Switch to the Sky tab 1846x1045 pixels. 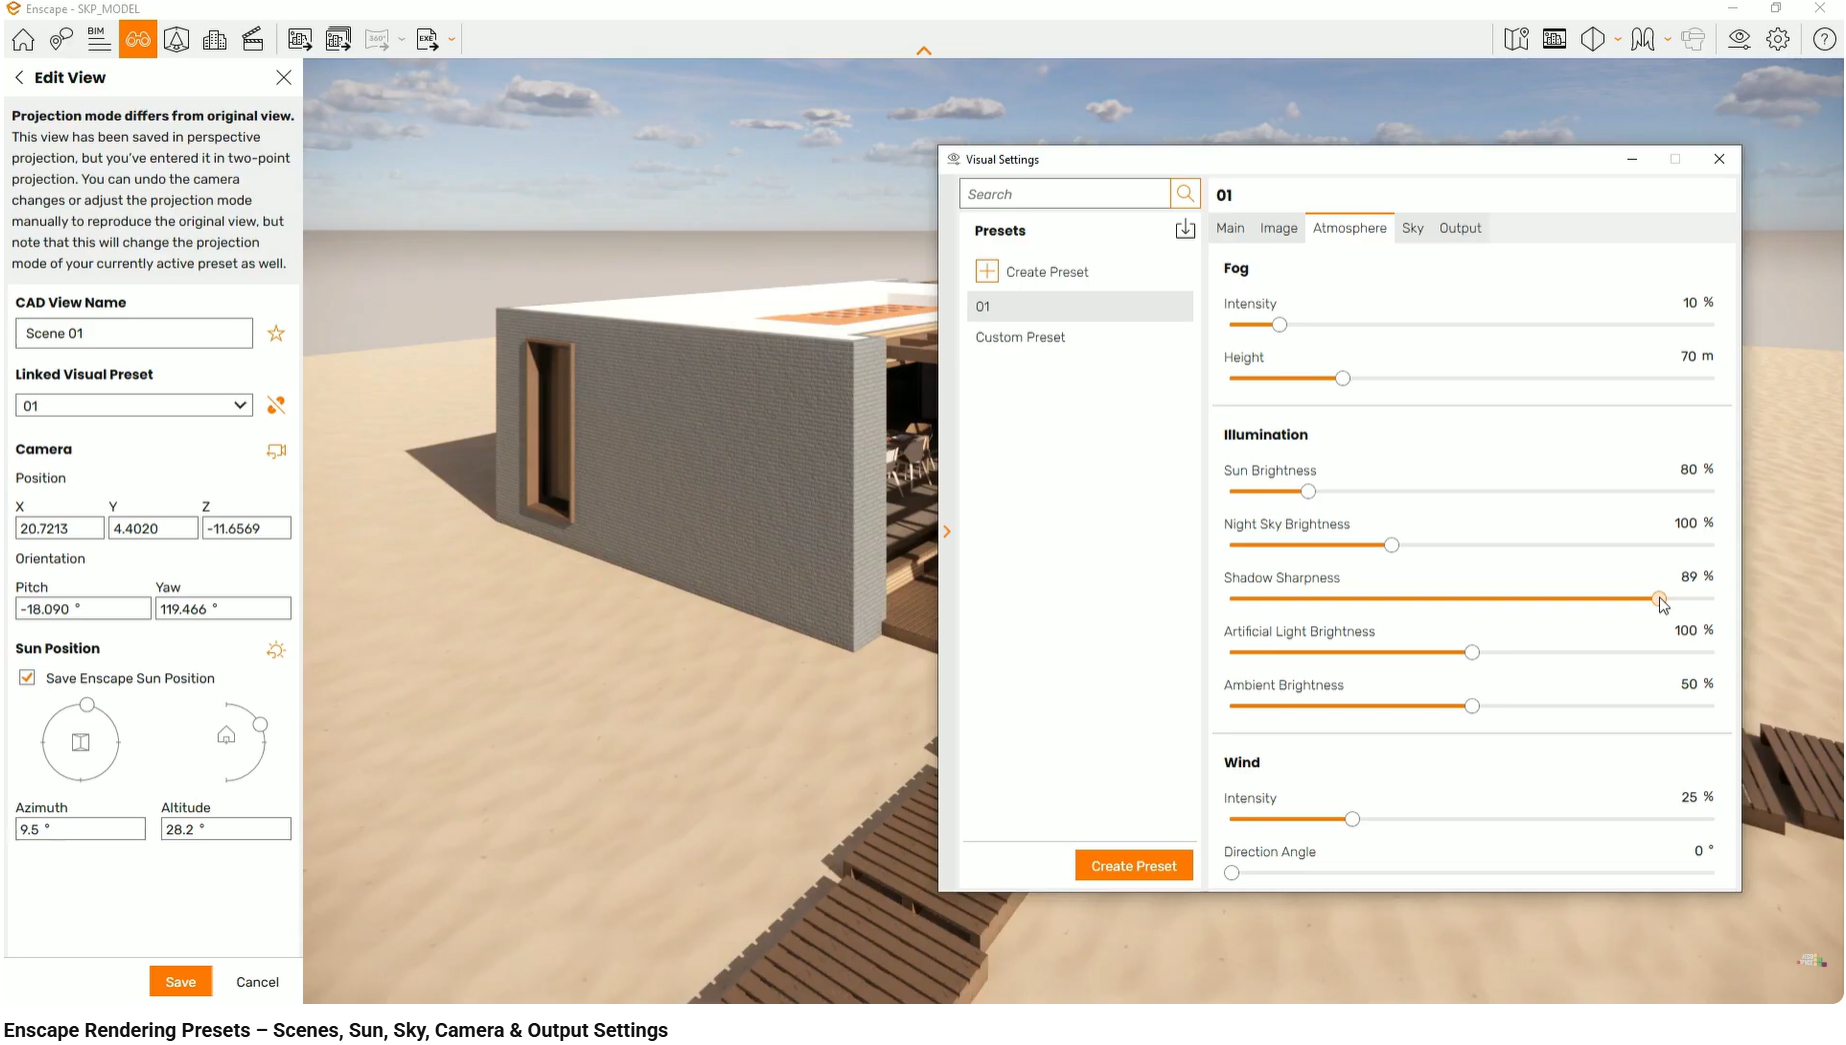pos(1413,228)
